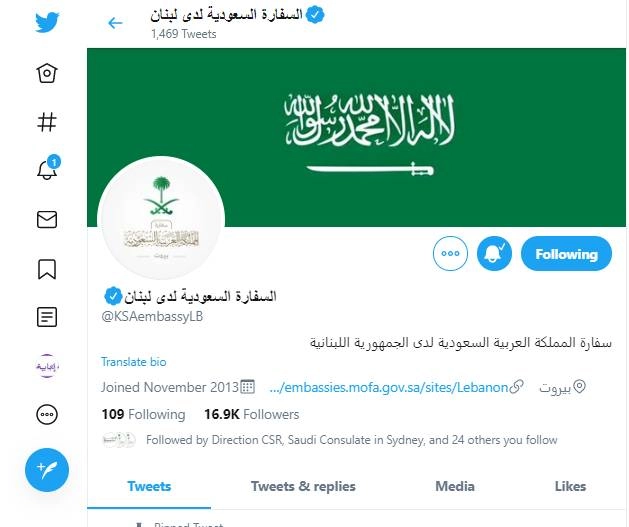The height and width of the screenshot is (527, 629).
Task: Click the compose Tweet feather button
Action: pyautogui.click(x=47, y=470)
